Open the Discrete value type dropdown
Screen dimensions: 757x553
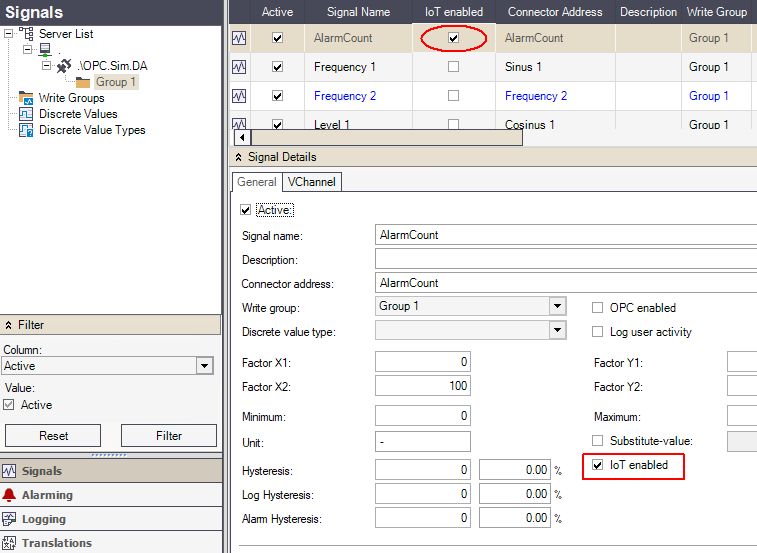(558, 330)
